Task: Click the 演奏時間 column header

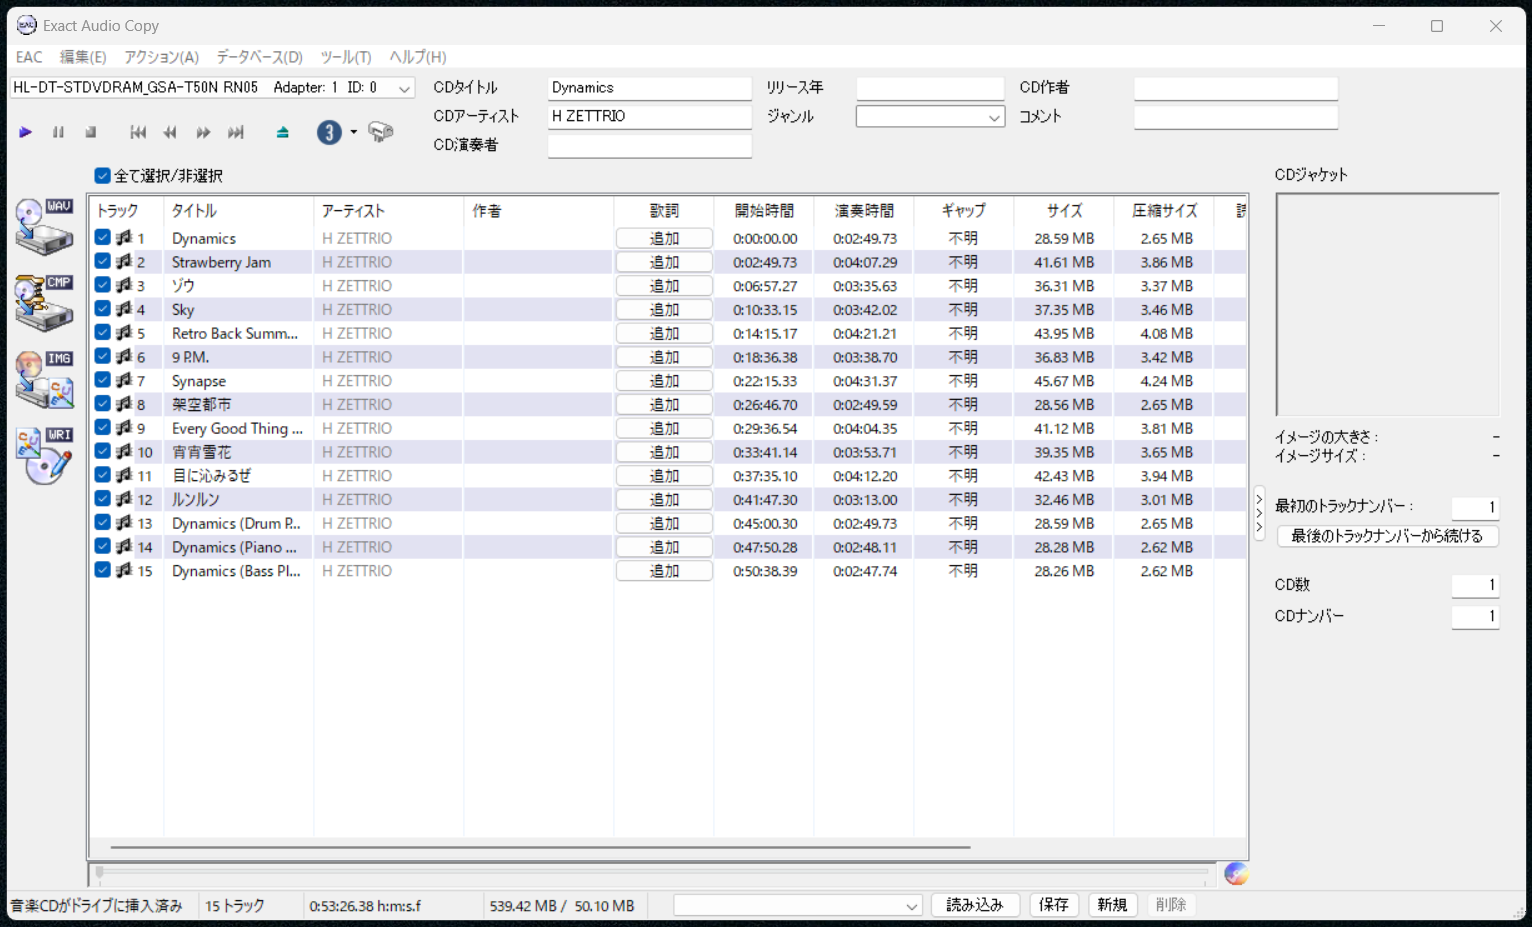Action: coord(864,211)
